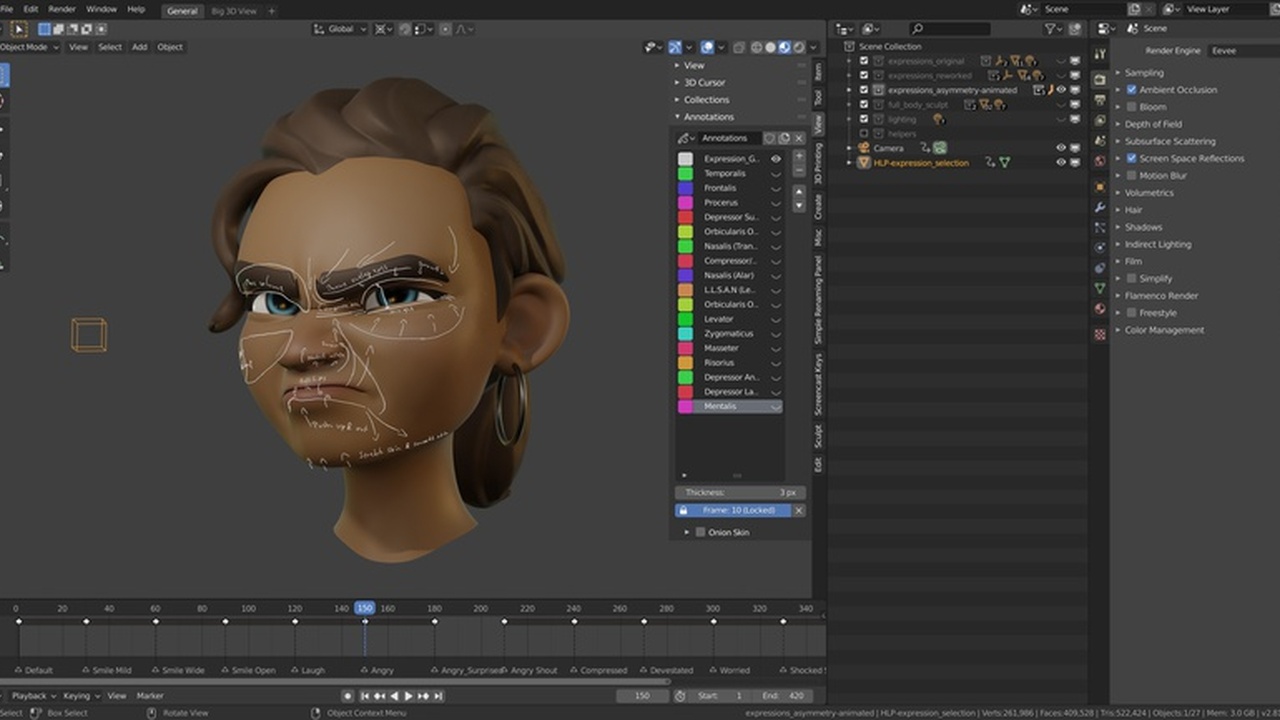The width and height of the screenshot is (1280, 720).
Task: Click the current frame 150 field
Action: (643, 696)
